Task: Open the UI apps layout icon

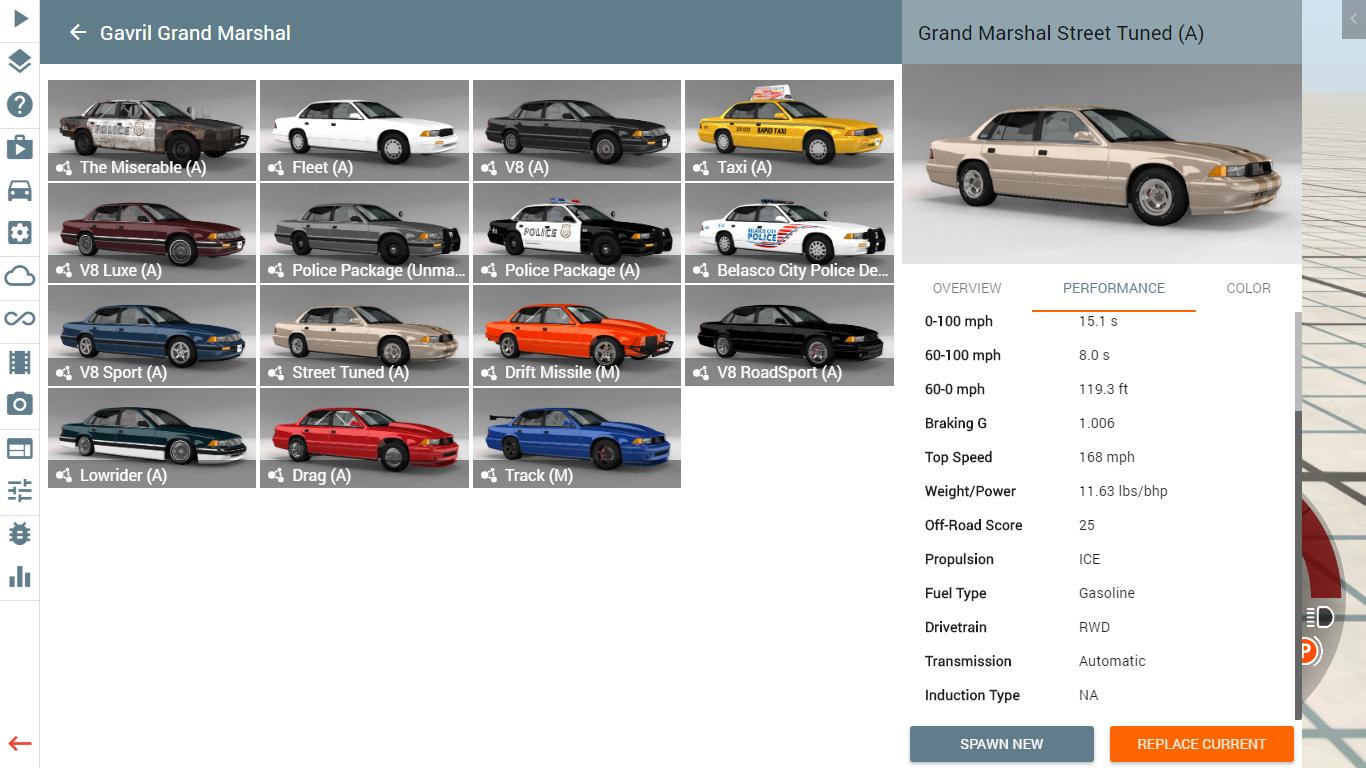Action: [x=20, y=448]
